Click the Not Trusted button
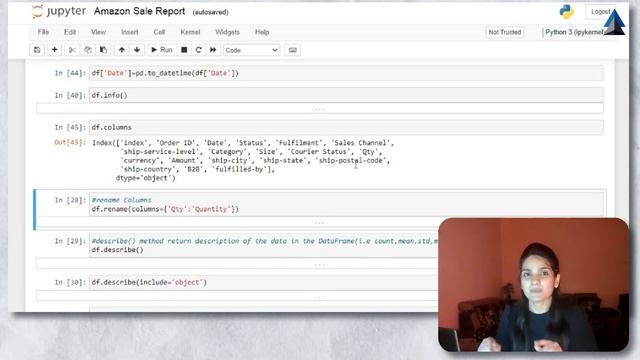The image size is (640, 360). pyautogui.click(x=504, y=32)
